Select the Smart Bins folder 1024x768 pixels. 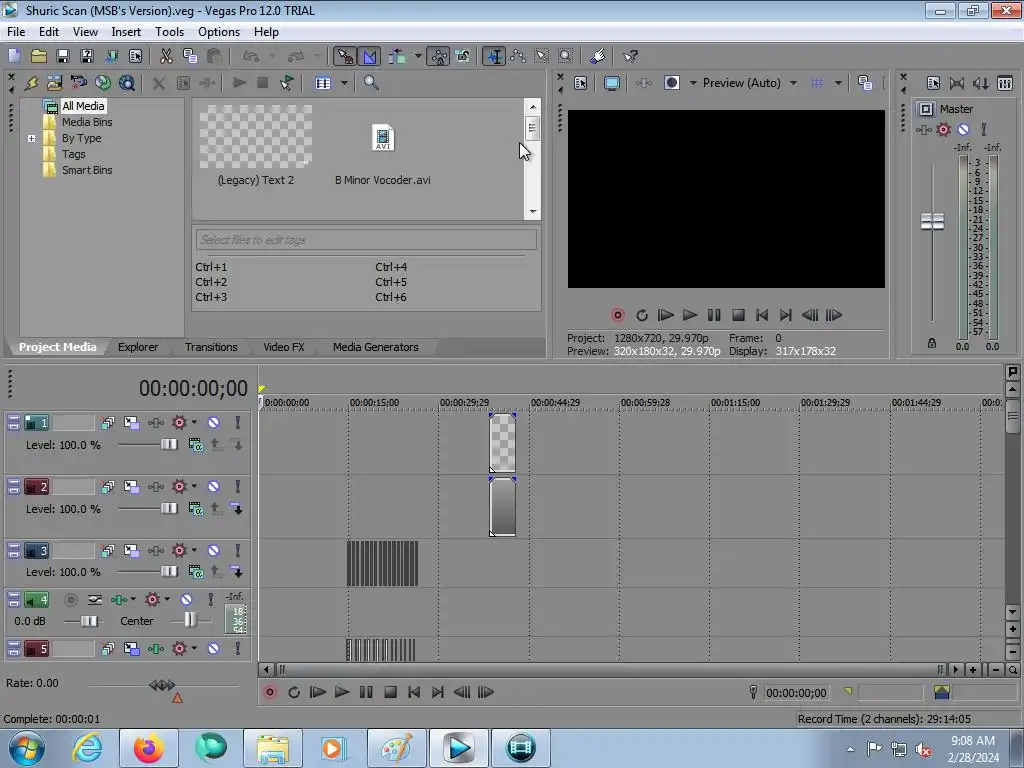click(87, 170)
